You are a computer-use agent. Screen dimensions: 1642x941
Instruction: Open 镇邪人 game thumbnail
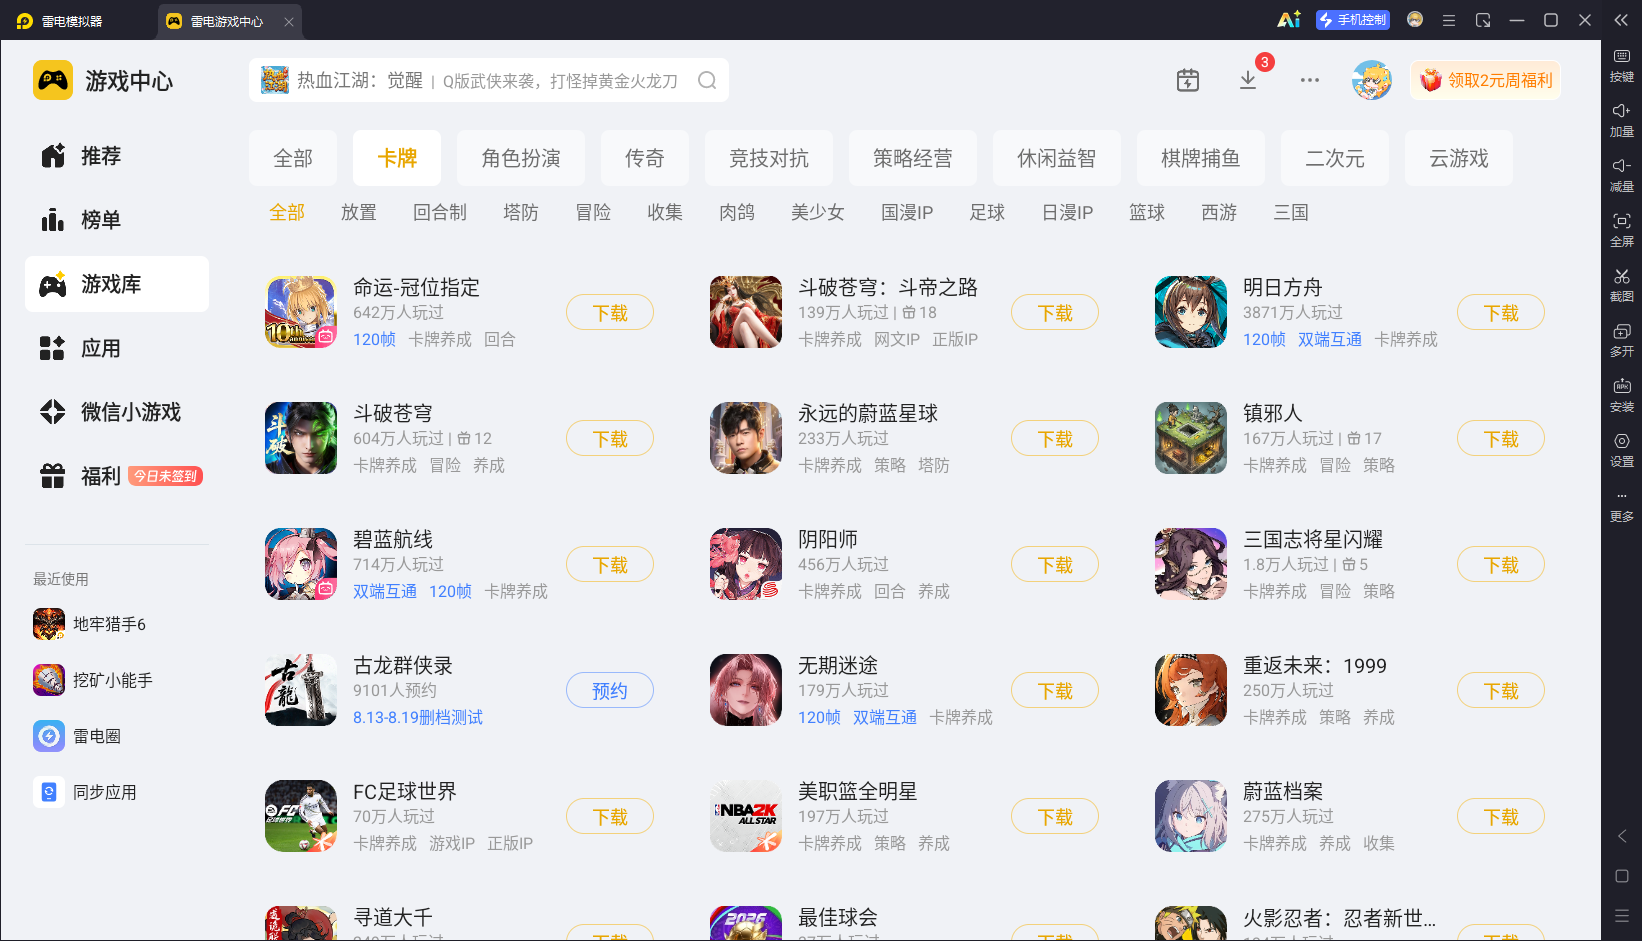pos(1191,438)
